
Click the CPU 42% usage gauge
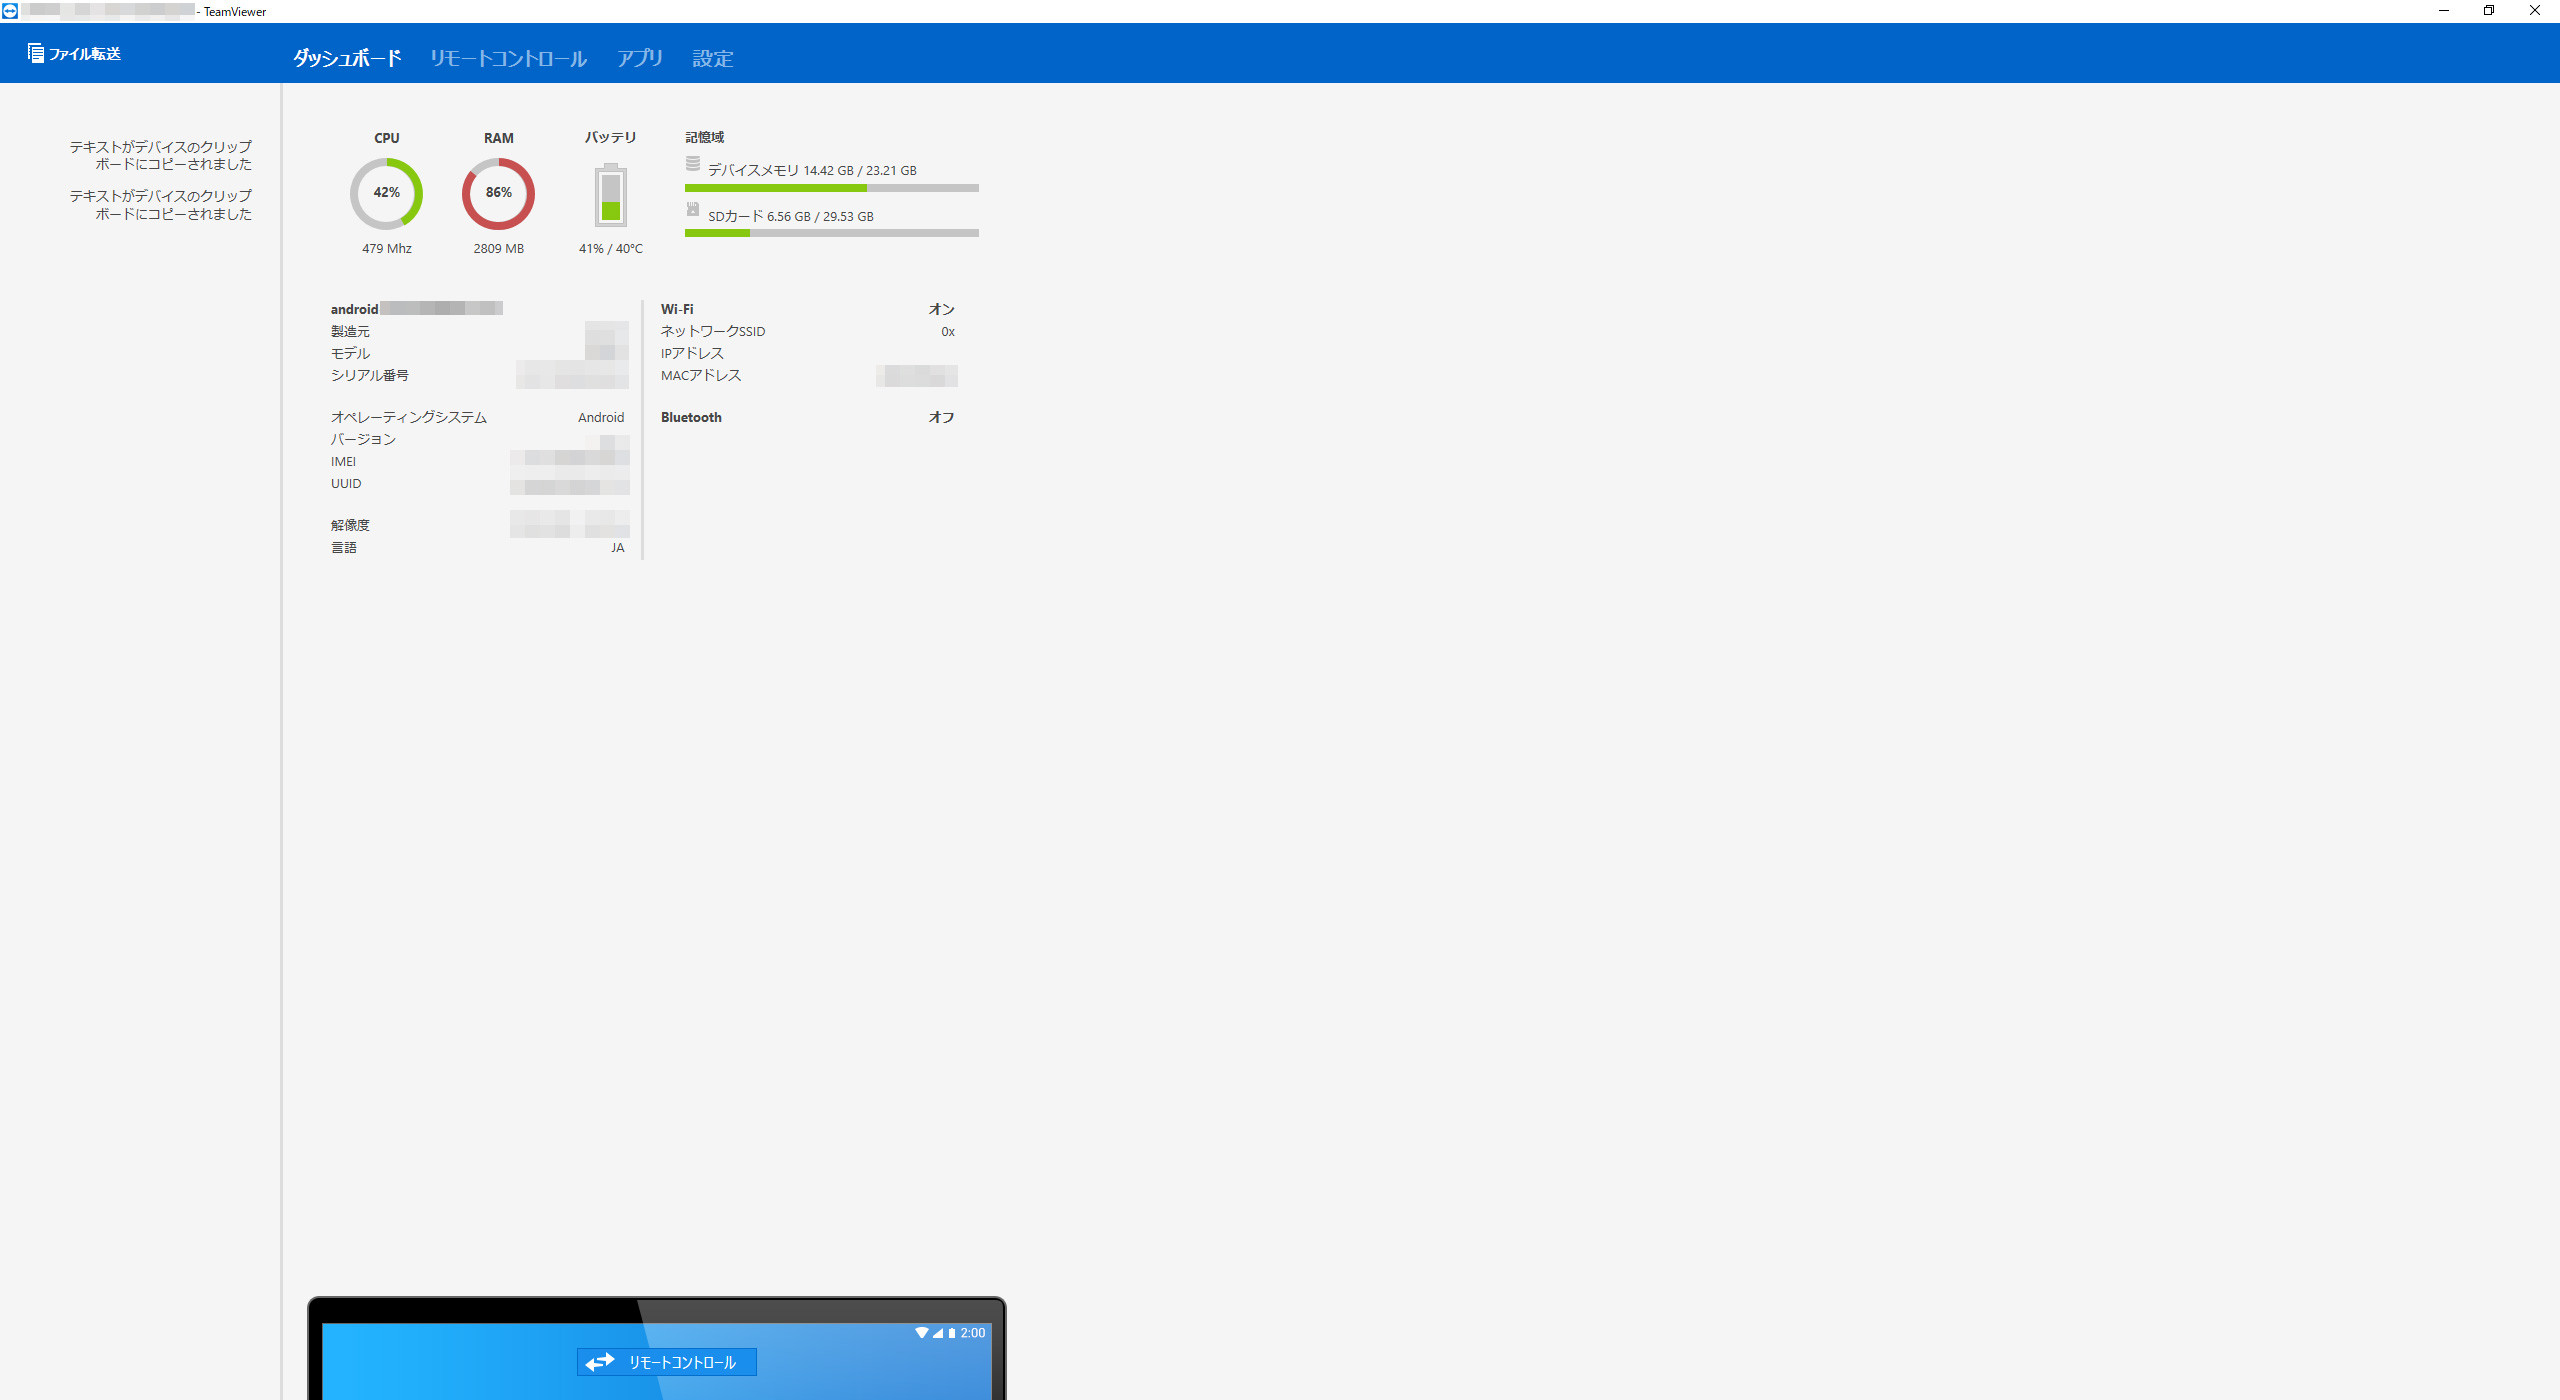pyautogui.click(x=386, y=193)
